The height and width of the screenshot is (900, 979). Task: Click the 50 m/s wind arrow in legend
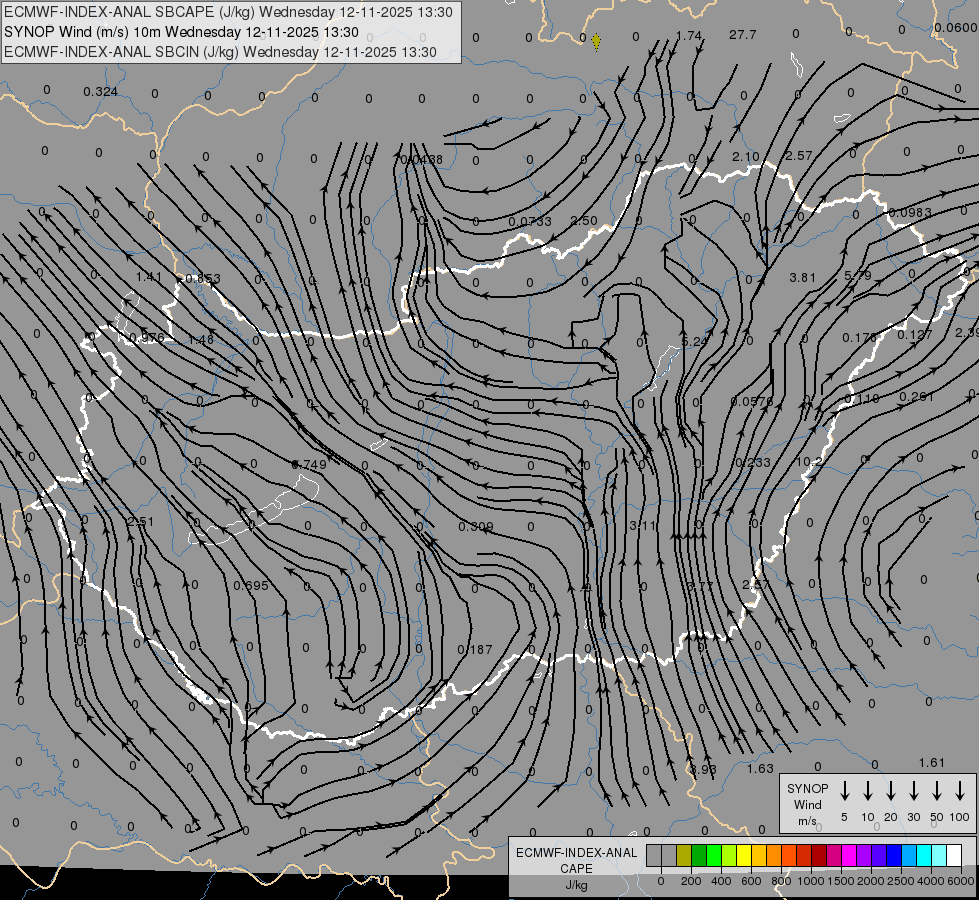click(937, 791)
